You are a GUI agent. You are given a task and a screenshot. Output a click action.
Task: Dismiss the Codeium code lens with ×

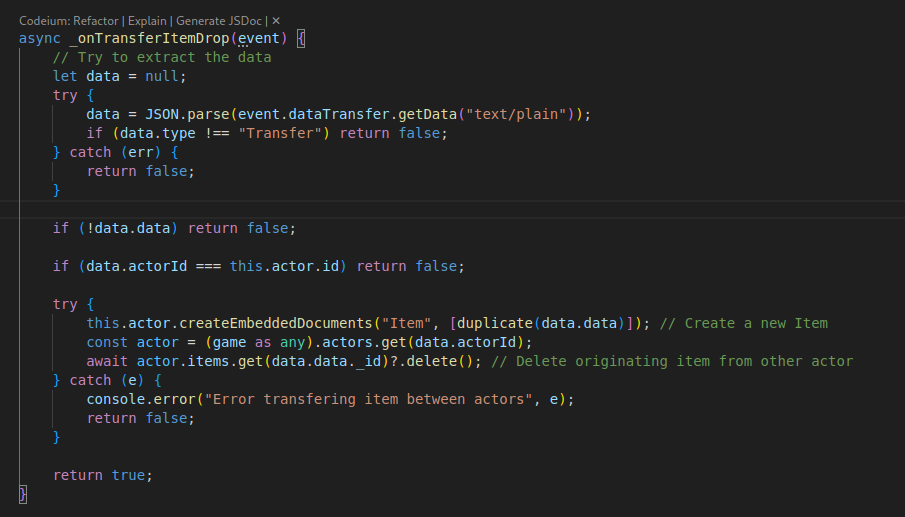[x=276, y=20]
